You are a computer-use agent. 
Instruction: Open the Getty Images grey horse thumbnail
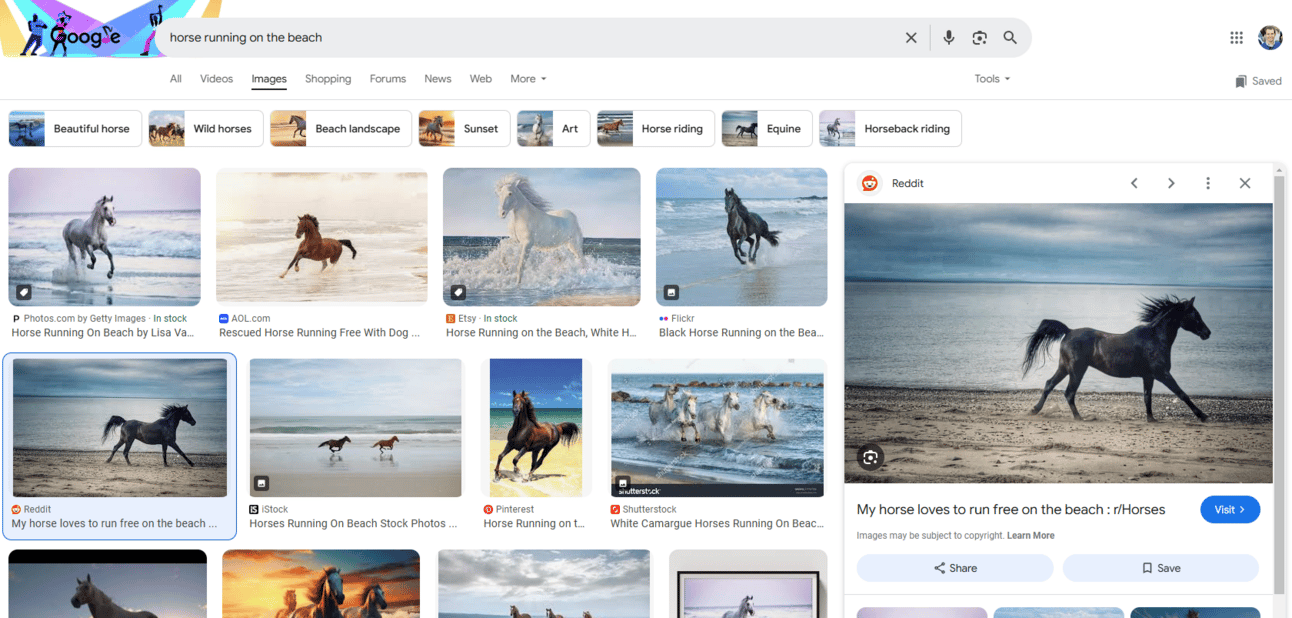pyautogui.click(x=104, y=237)
